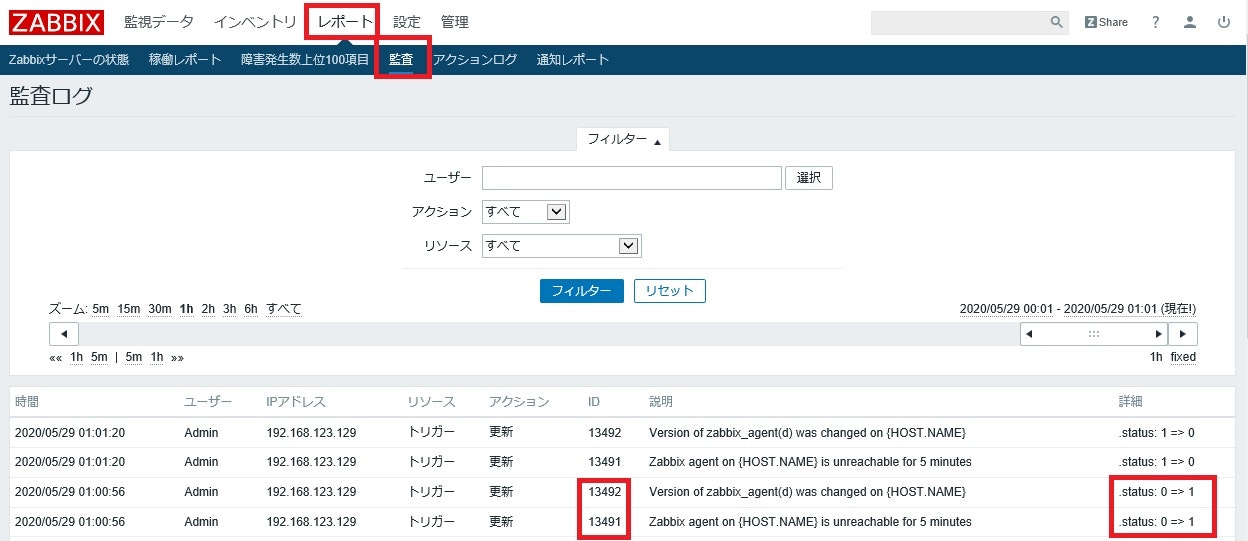The height and width of the screenshot is (541, 1248).
Task: Open the レポート menu
Action: click(x=345, y=22)
